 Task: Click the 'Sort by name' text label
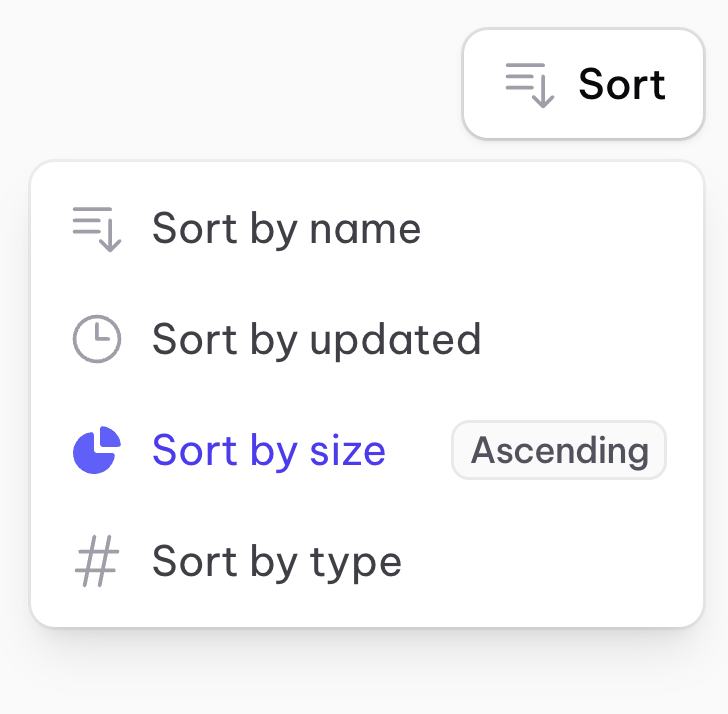click(x=286, y=229)
